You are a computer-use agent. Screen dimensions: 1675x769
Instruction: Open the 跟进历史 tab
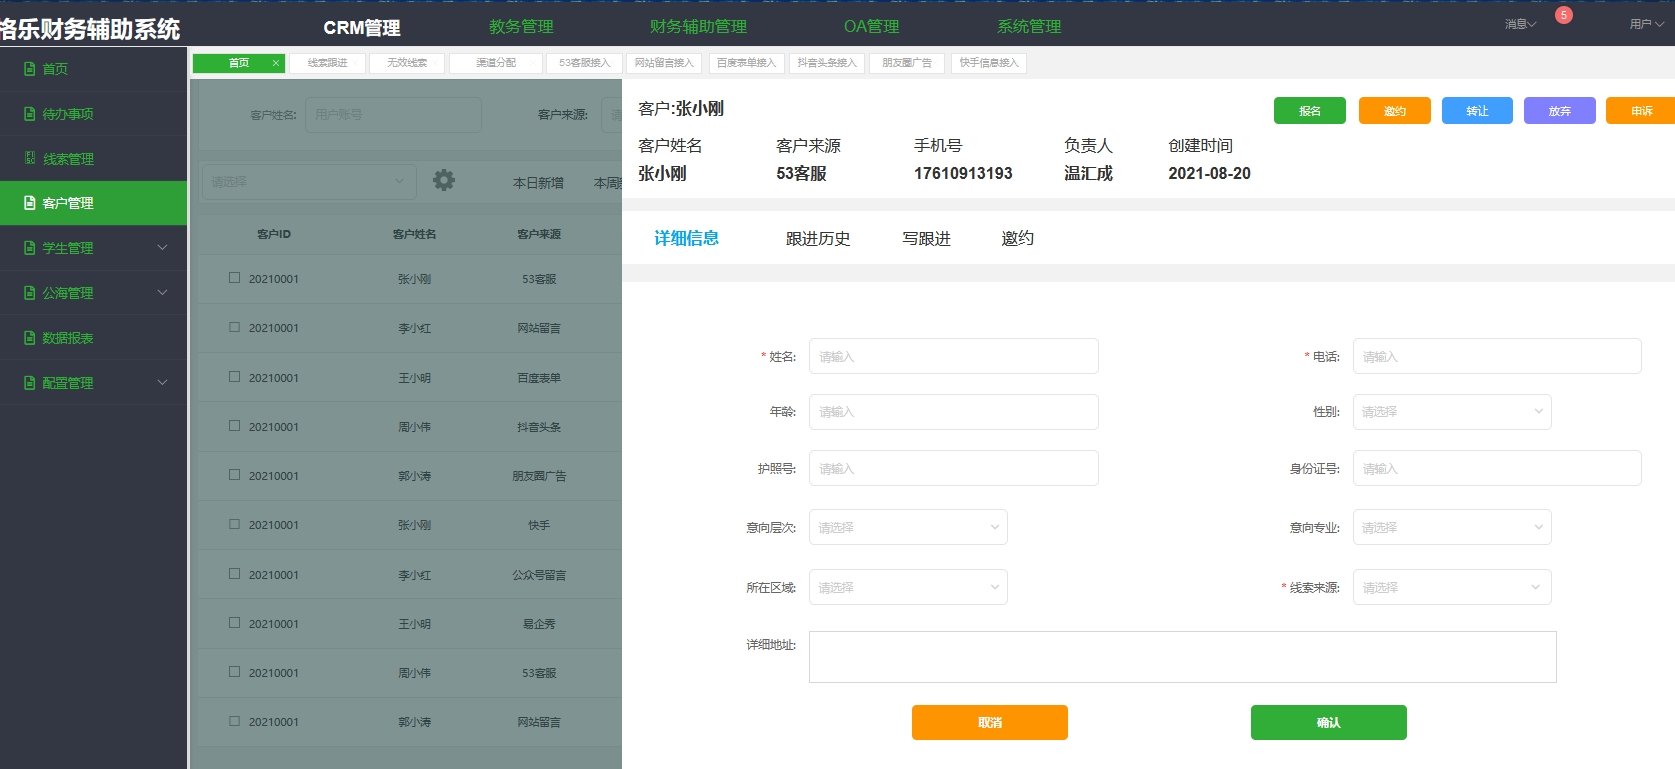coord(818,239)
